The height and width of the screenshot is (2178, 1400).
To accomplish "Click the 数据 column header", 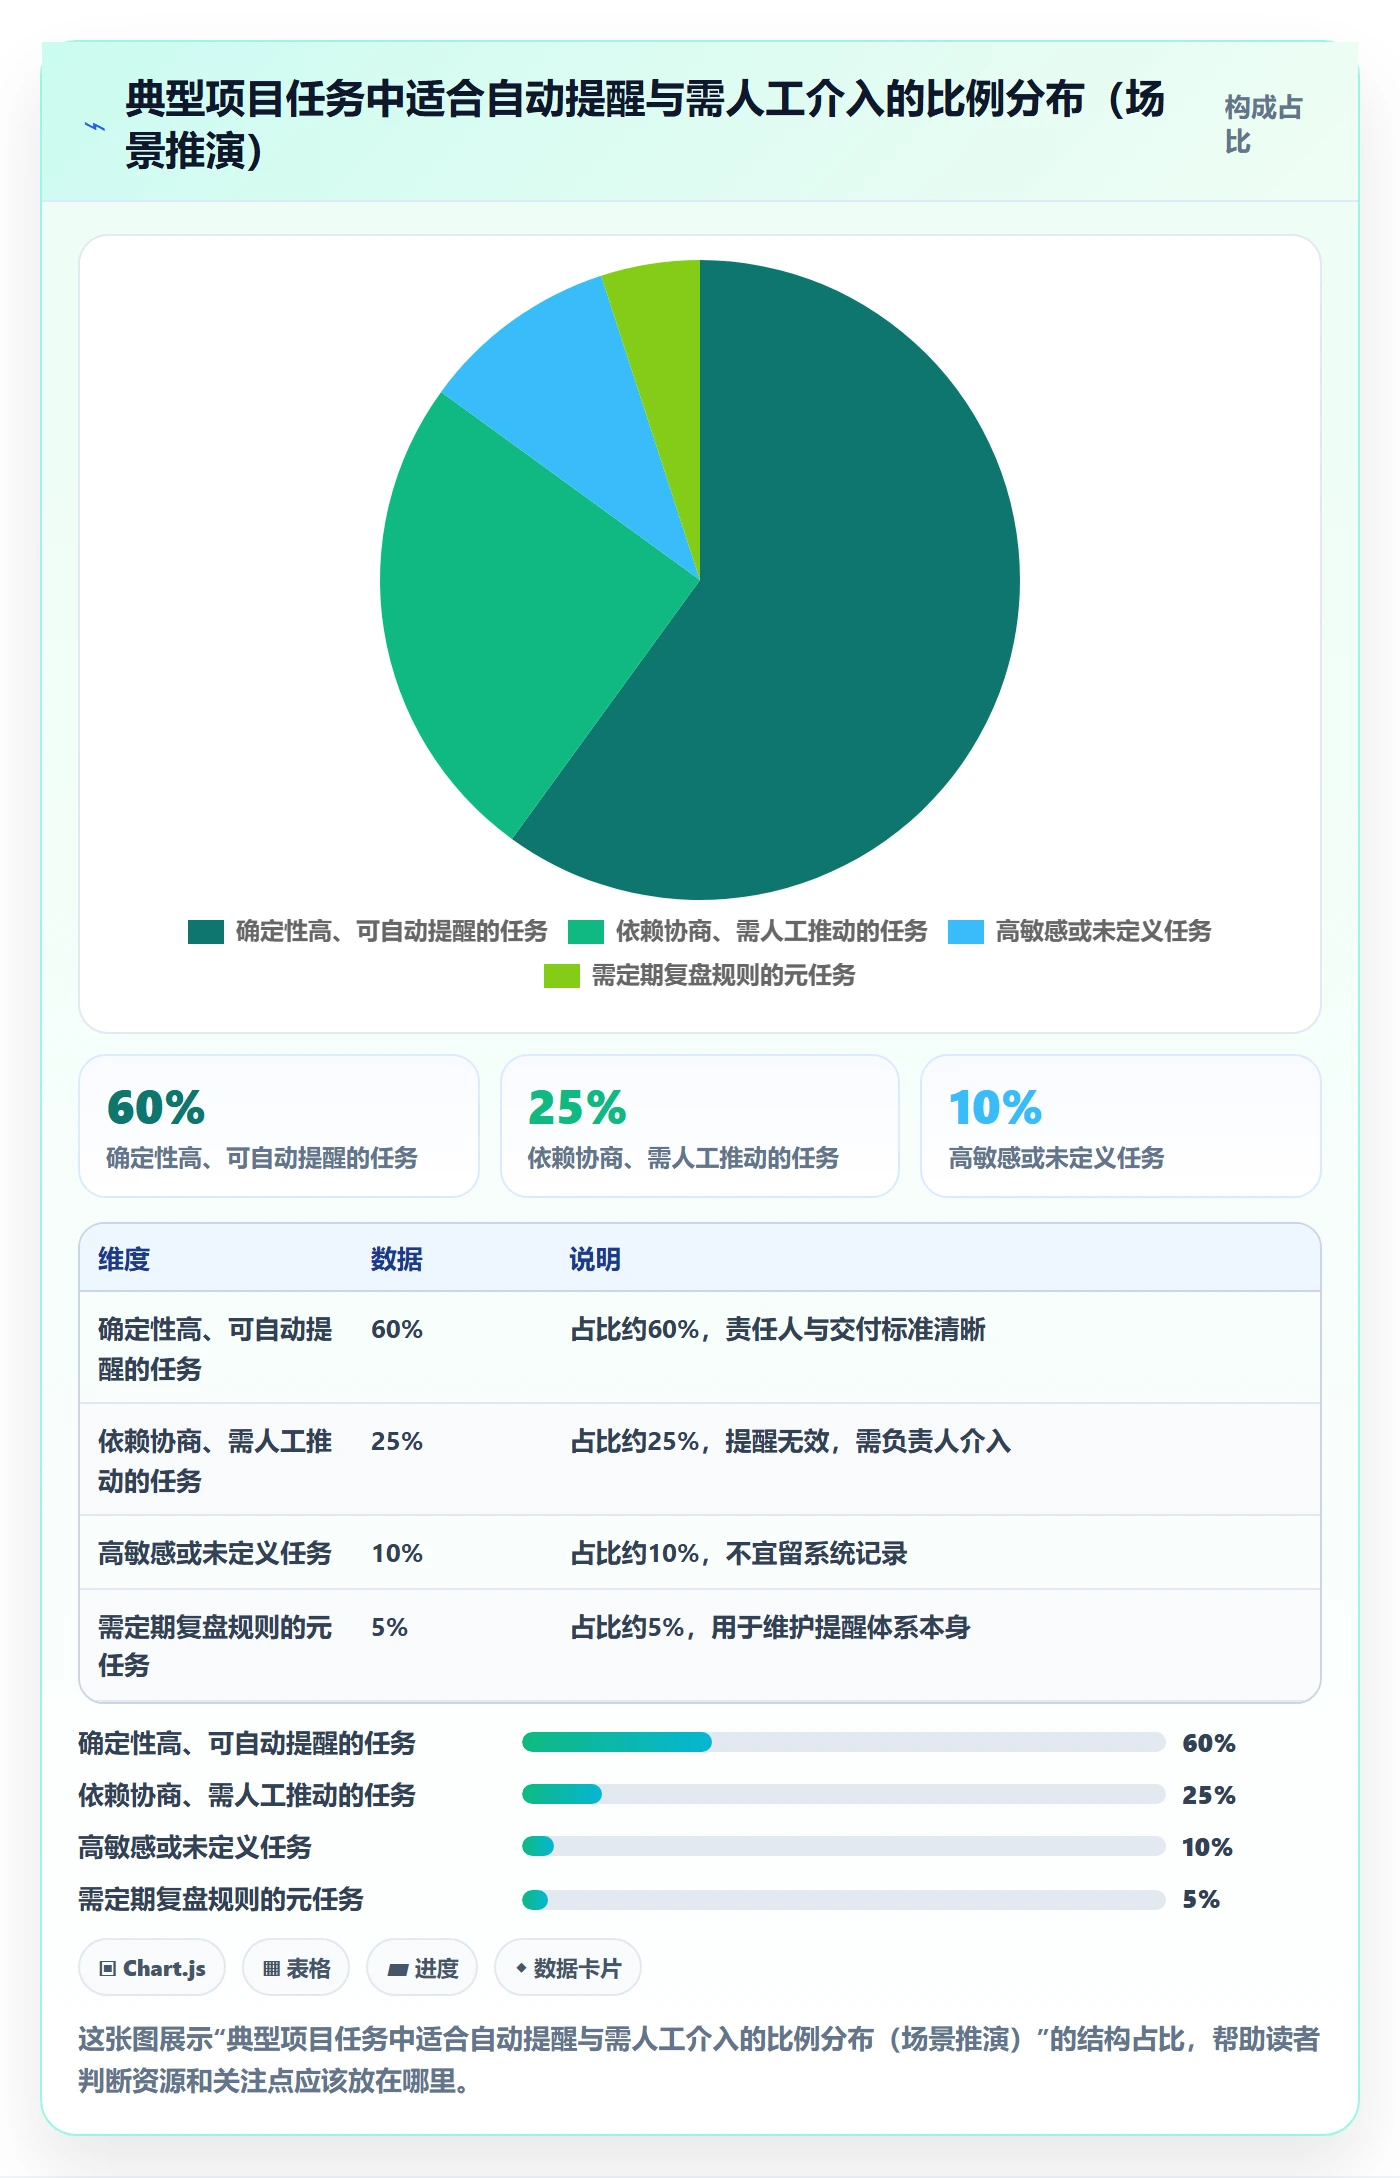I will click(397, 1259).
